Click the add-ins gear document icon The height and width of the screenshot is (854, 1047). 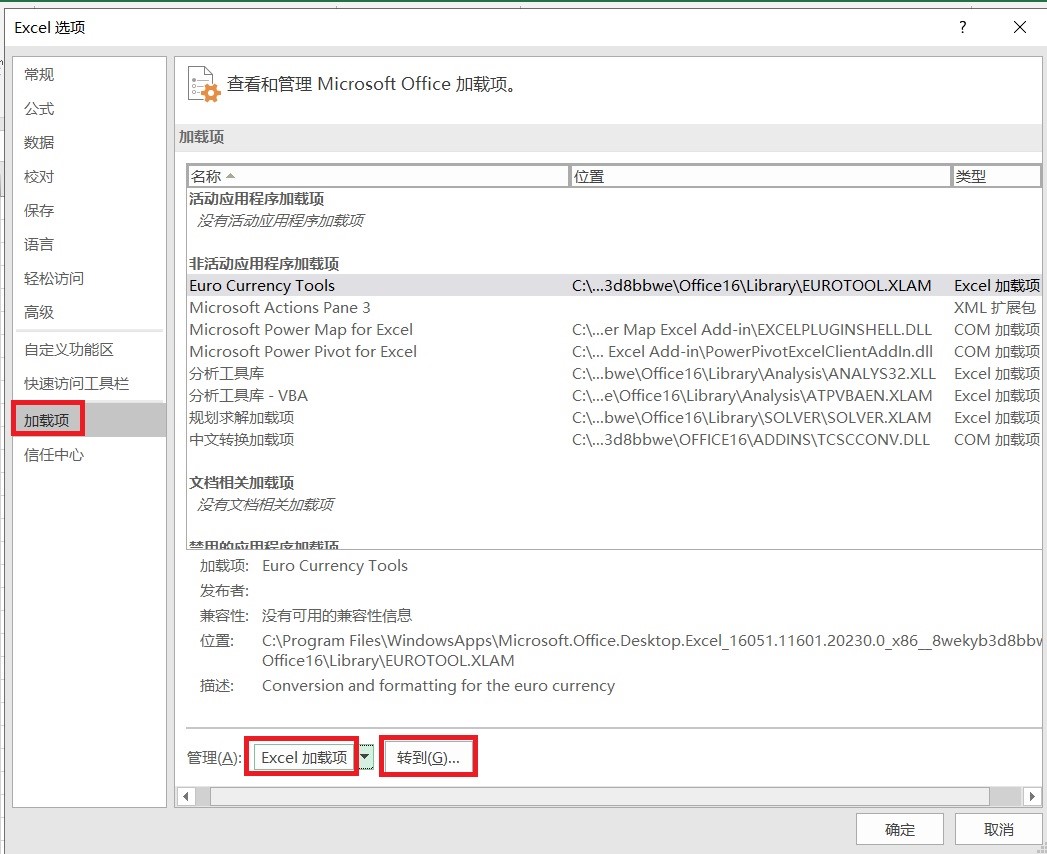tap(203, 85)
